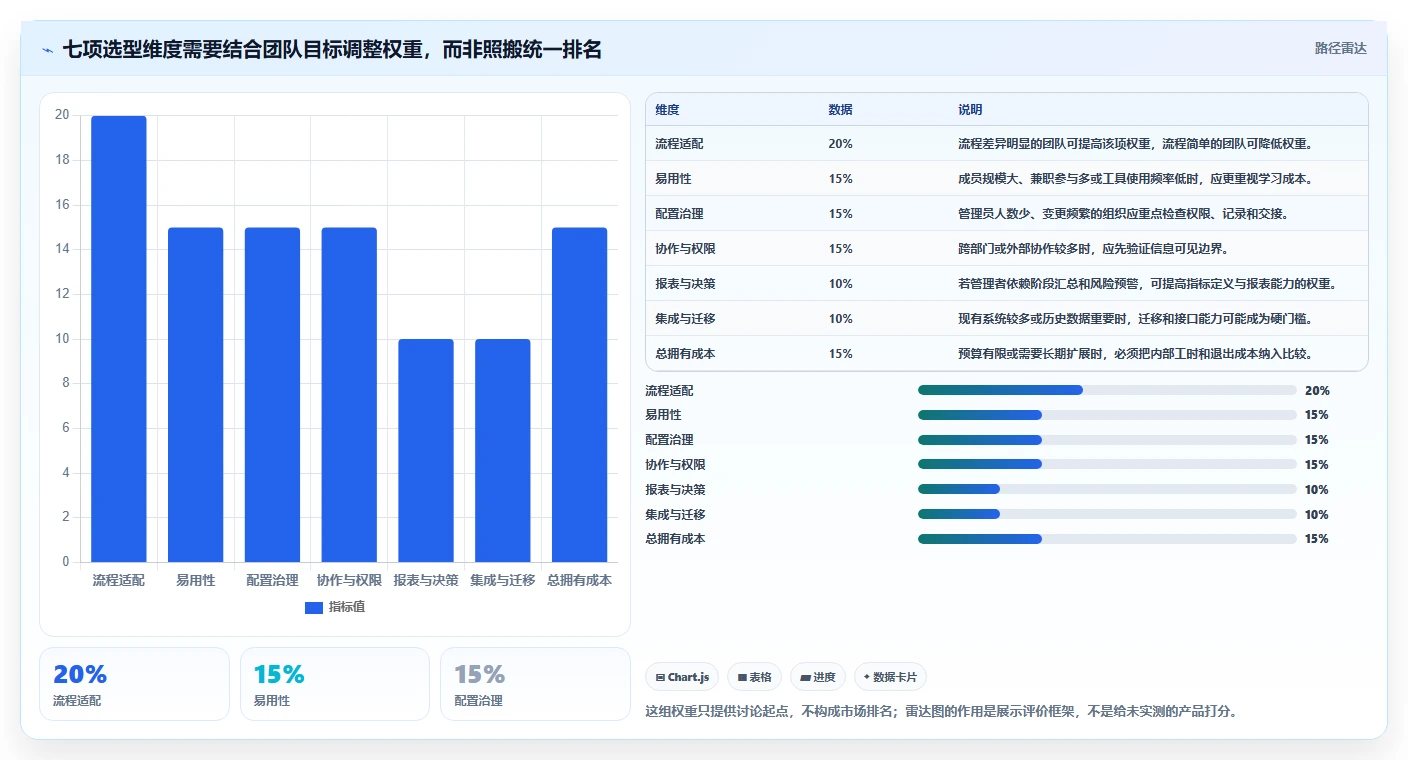The height and width of the screenshot is (760, 1408).
Task: Click the 流程适配 bar in the chart
Action: 119,339
